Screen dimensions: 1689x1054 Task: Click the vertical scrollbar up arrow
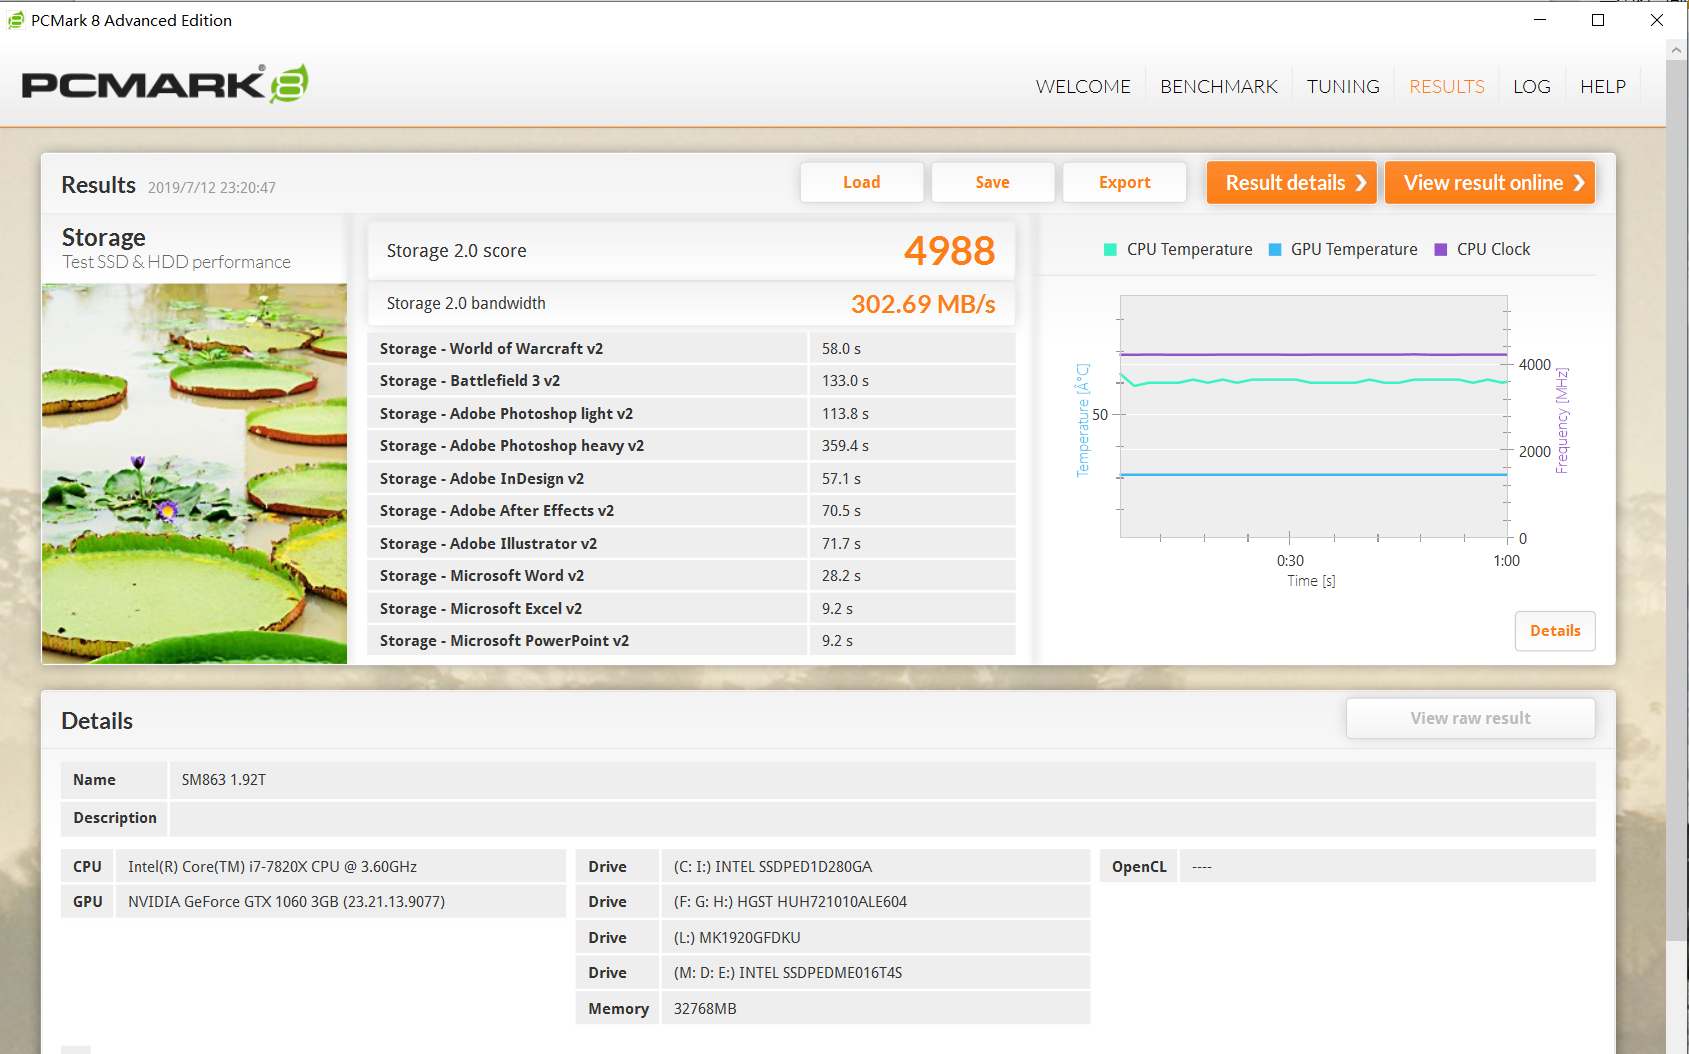[x=1677, y=50]
